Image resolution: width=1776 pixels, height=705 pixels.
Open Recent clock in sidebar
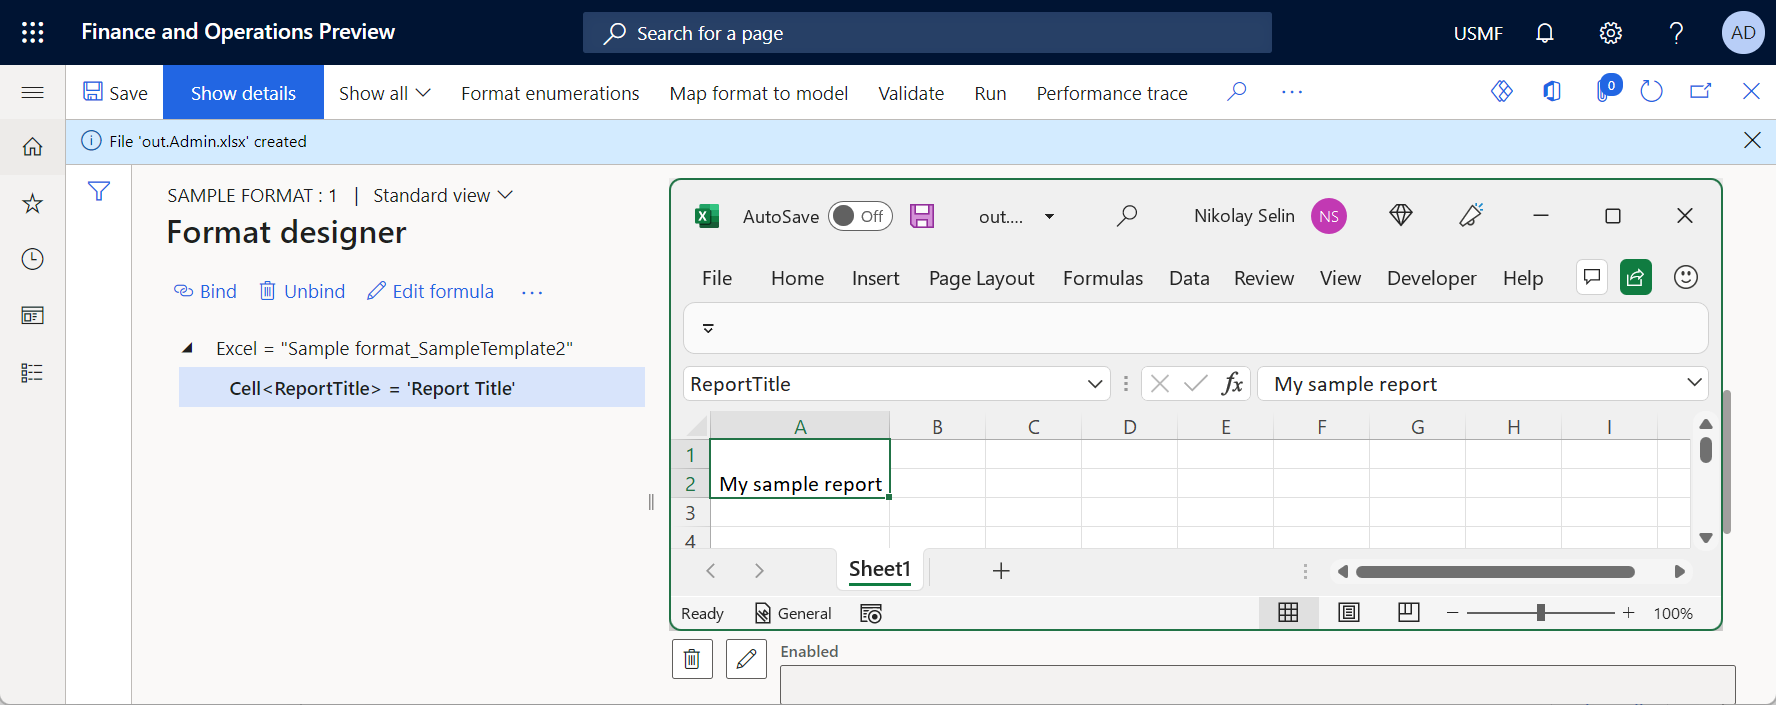[x=32, y=259]
